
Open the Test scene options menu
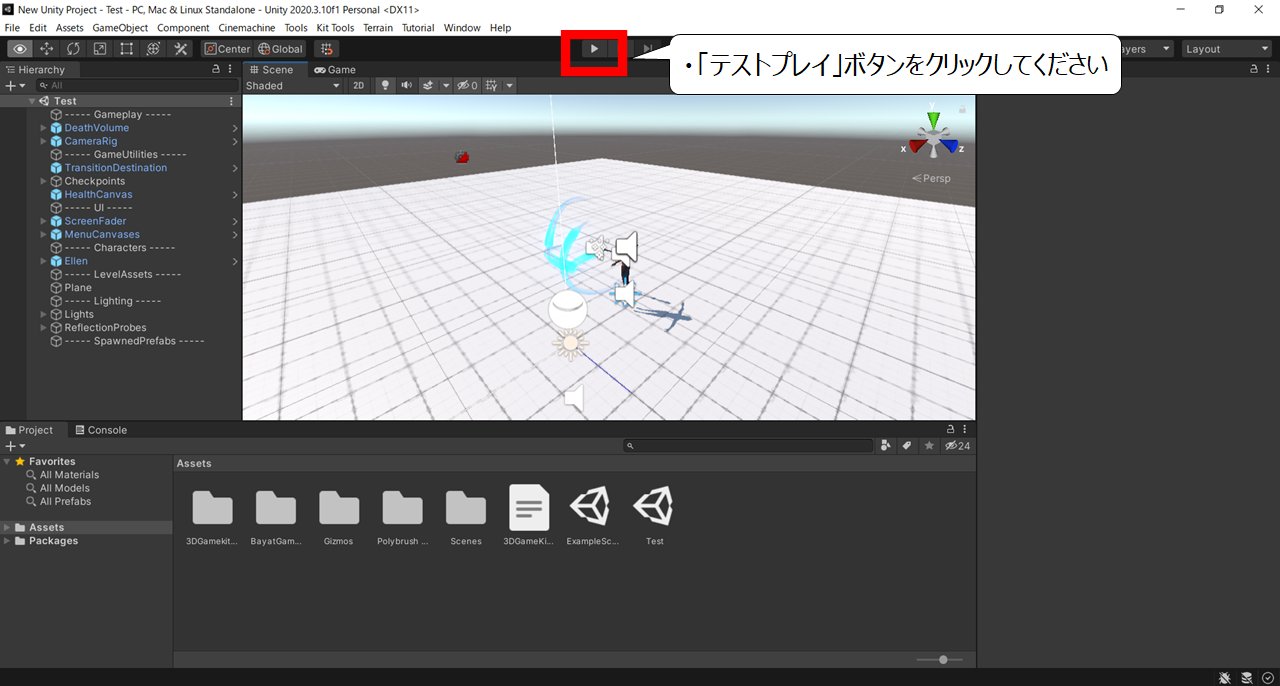(x=231, y=101)
